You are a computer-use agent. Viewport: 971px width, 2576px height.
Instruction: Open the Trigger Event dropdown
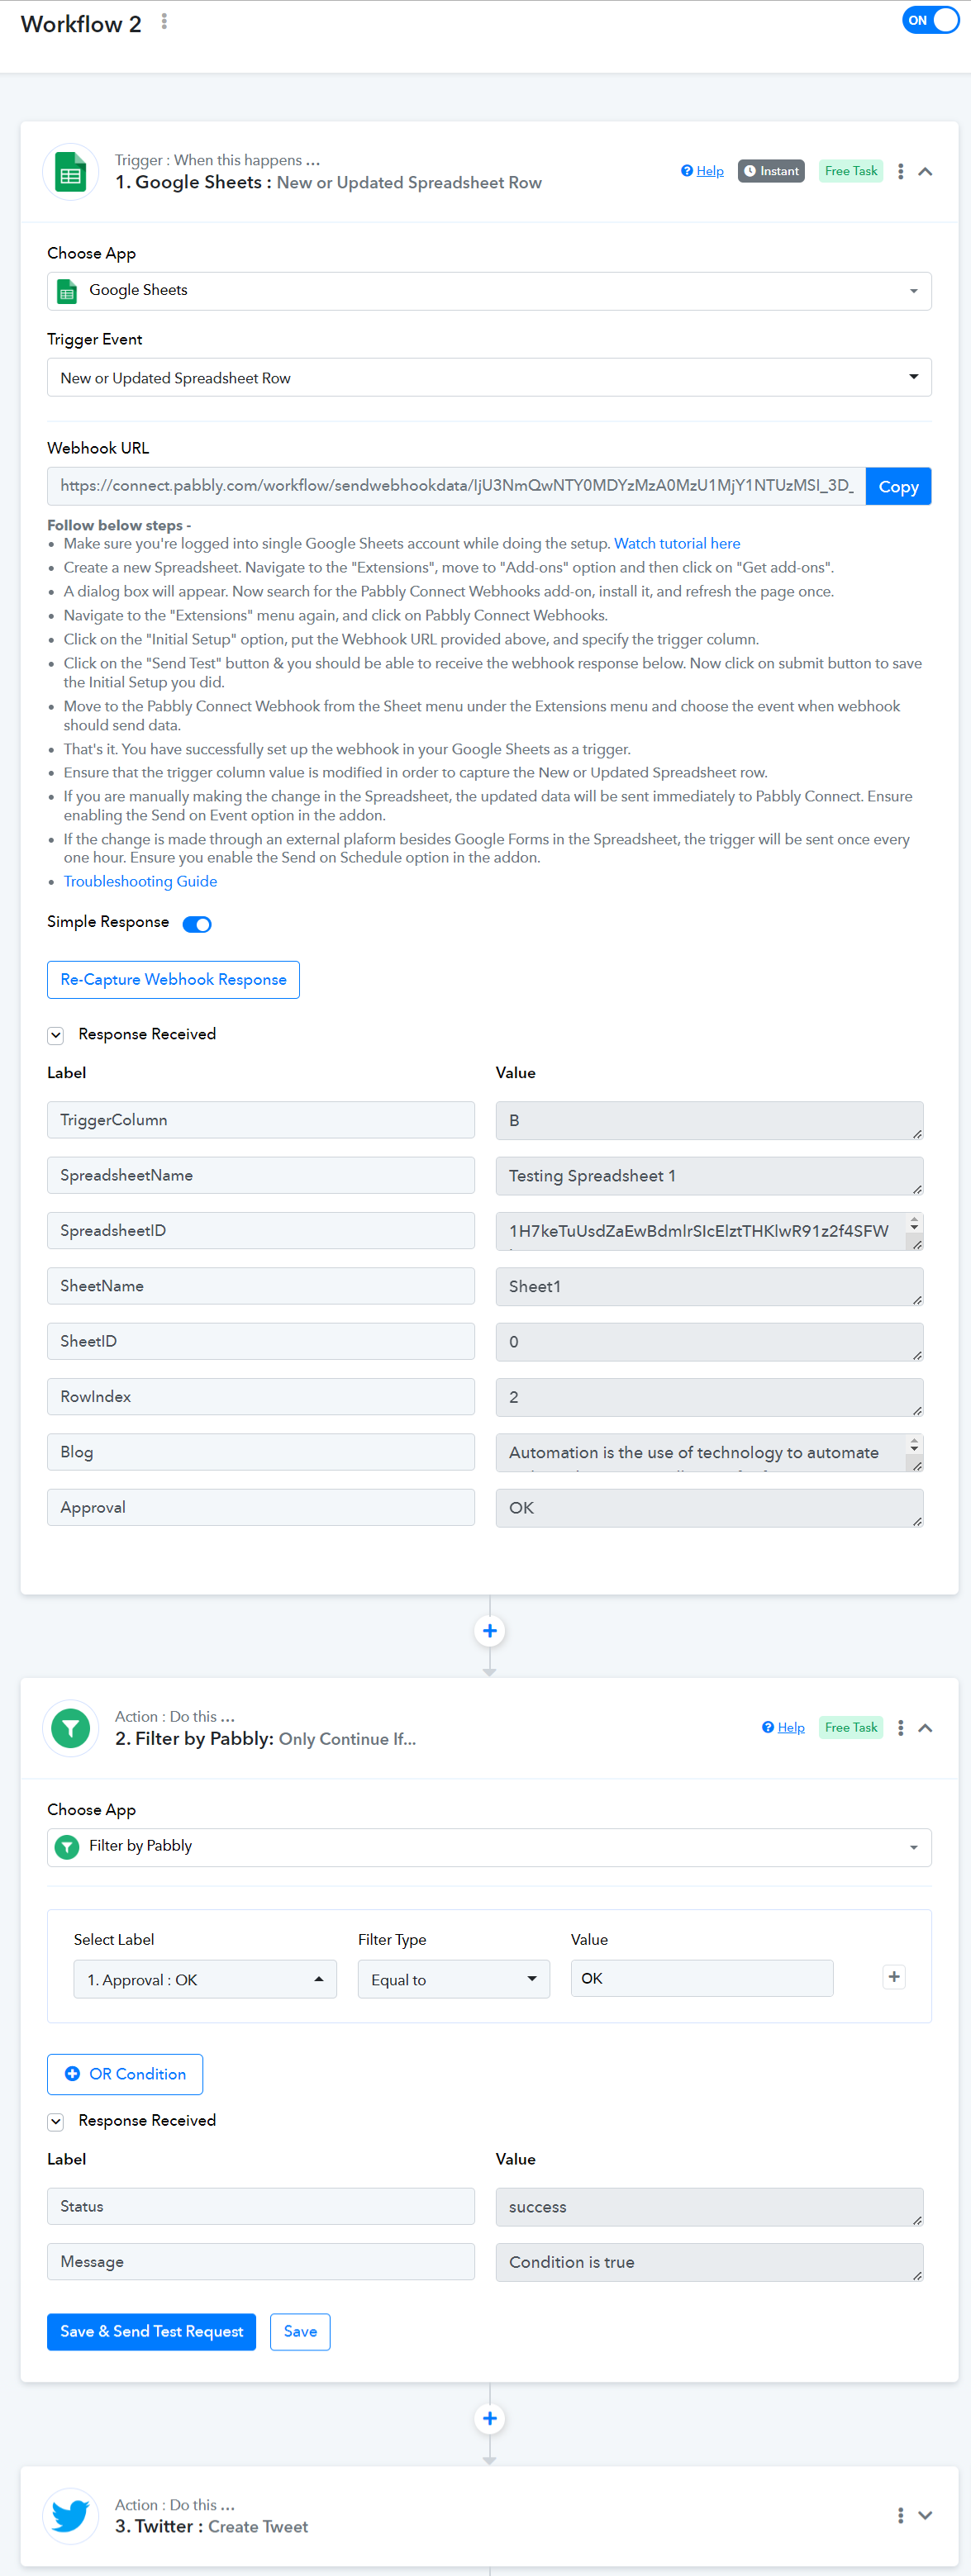pos(489,377)
